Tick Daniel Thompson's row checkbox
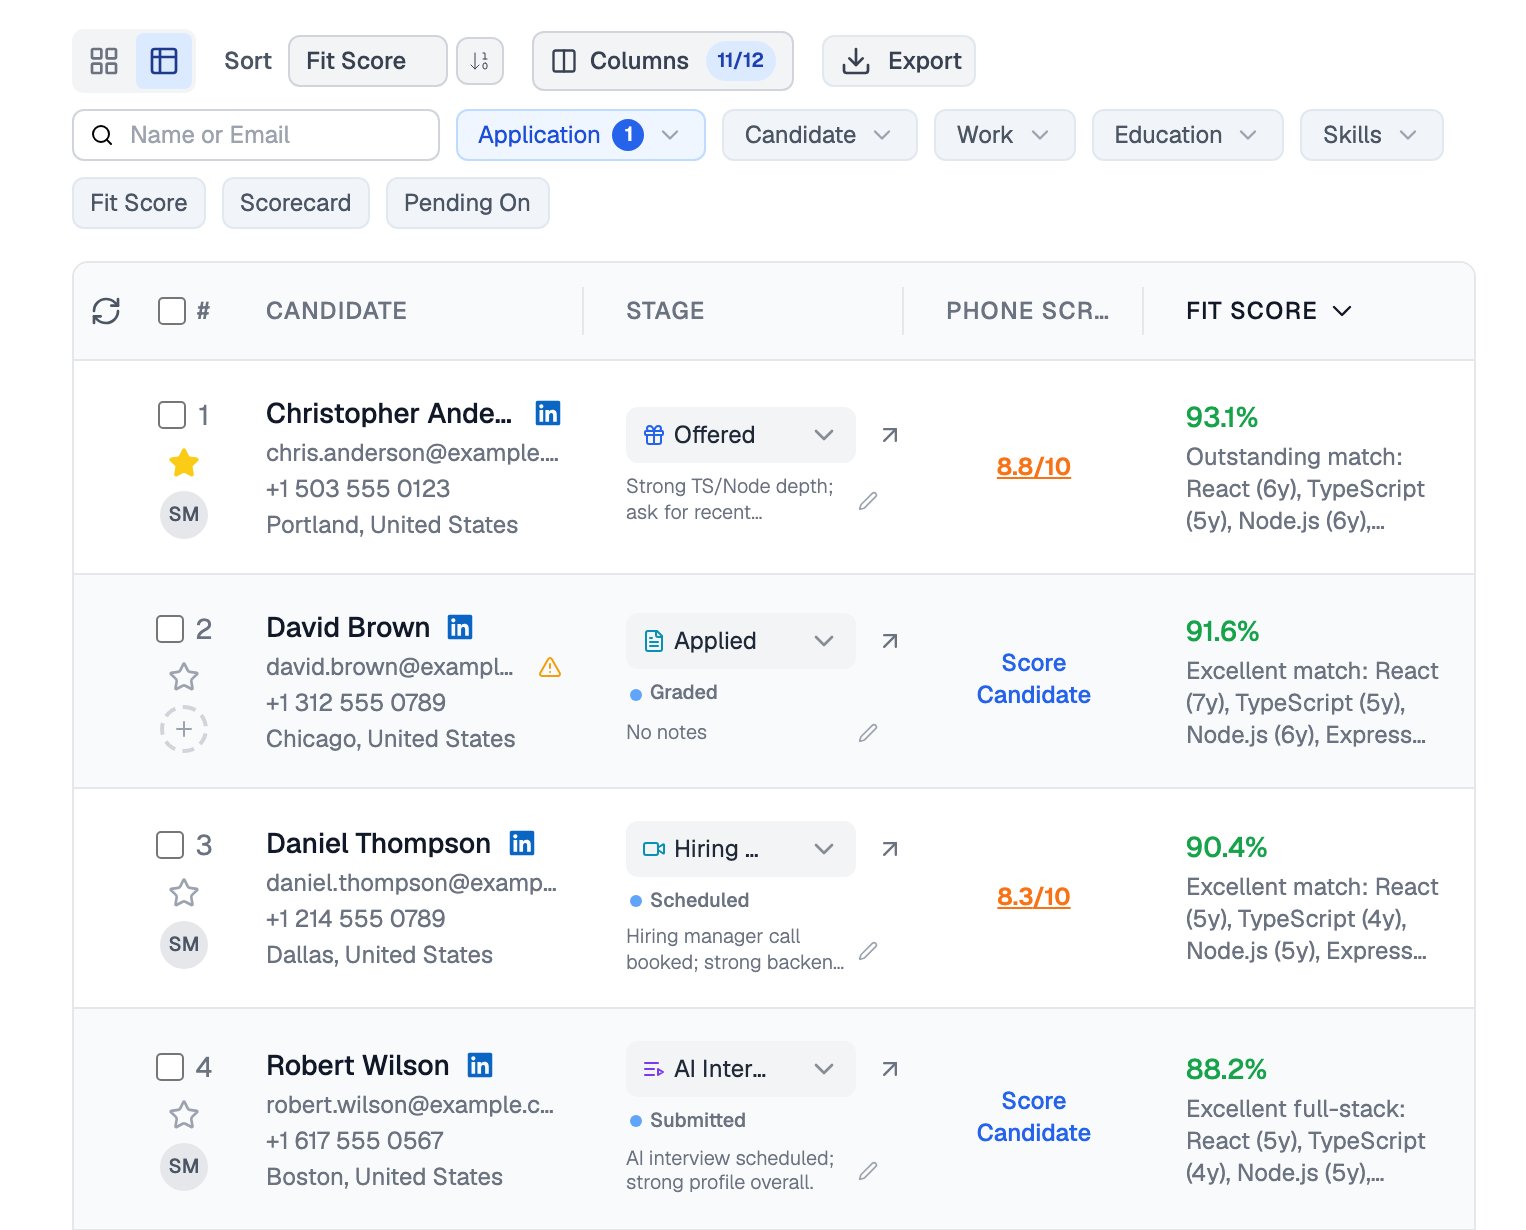1526x1230 pixels. [170, 845]
